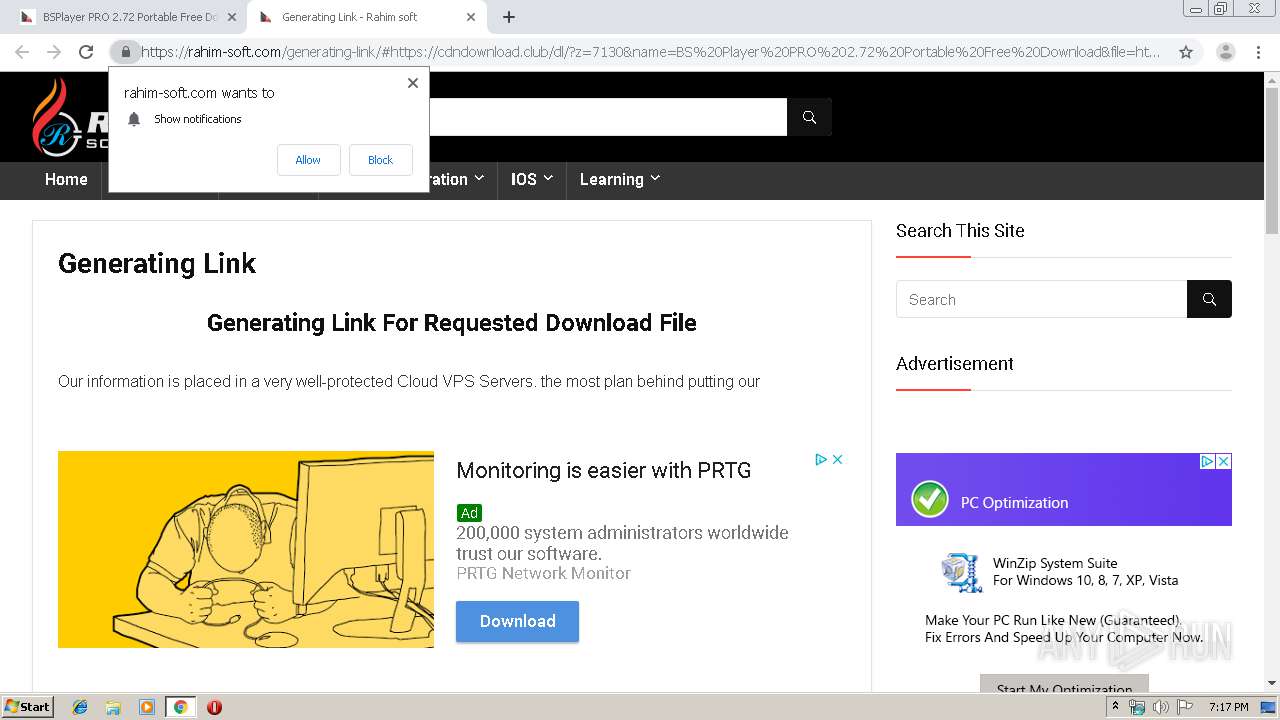Bookmark this page with the star icon
Image resolution: width=1280 pixels, height=720 pixels.
pyautogui.click(x=1186, y=52)
